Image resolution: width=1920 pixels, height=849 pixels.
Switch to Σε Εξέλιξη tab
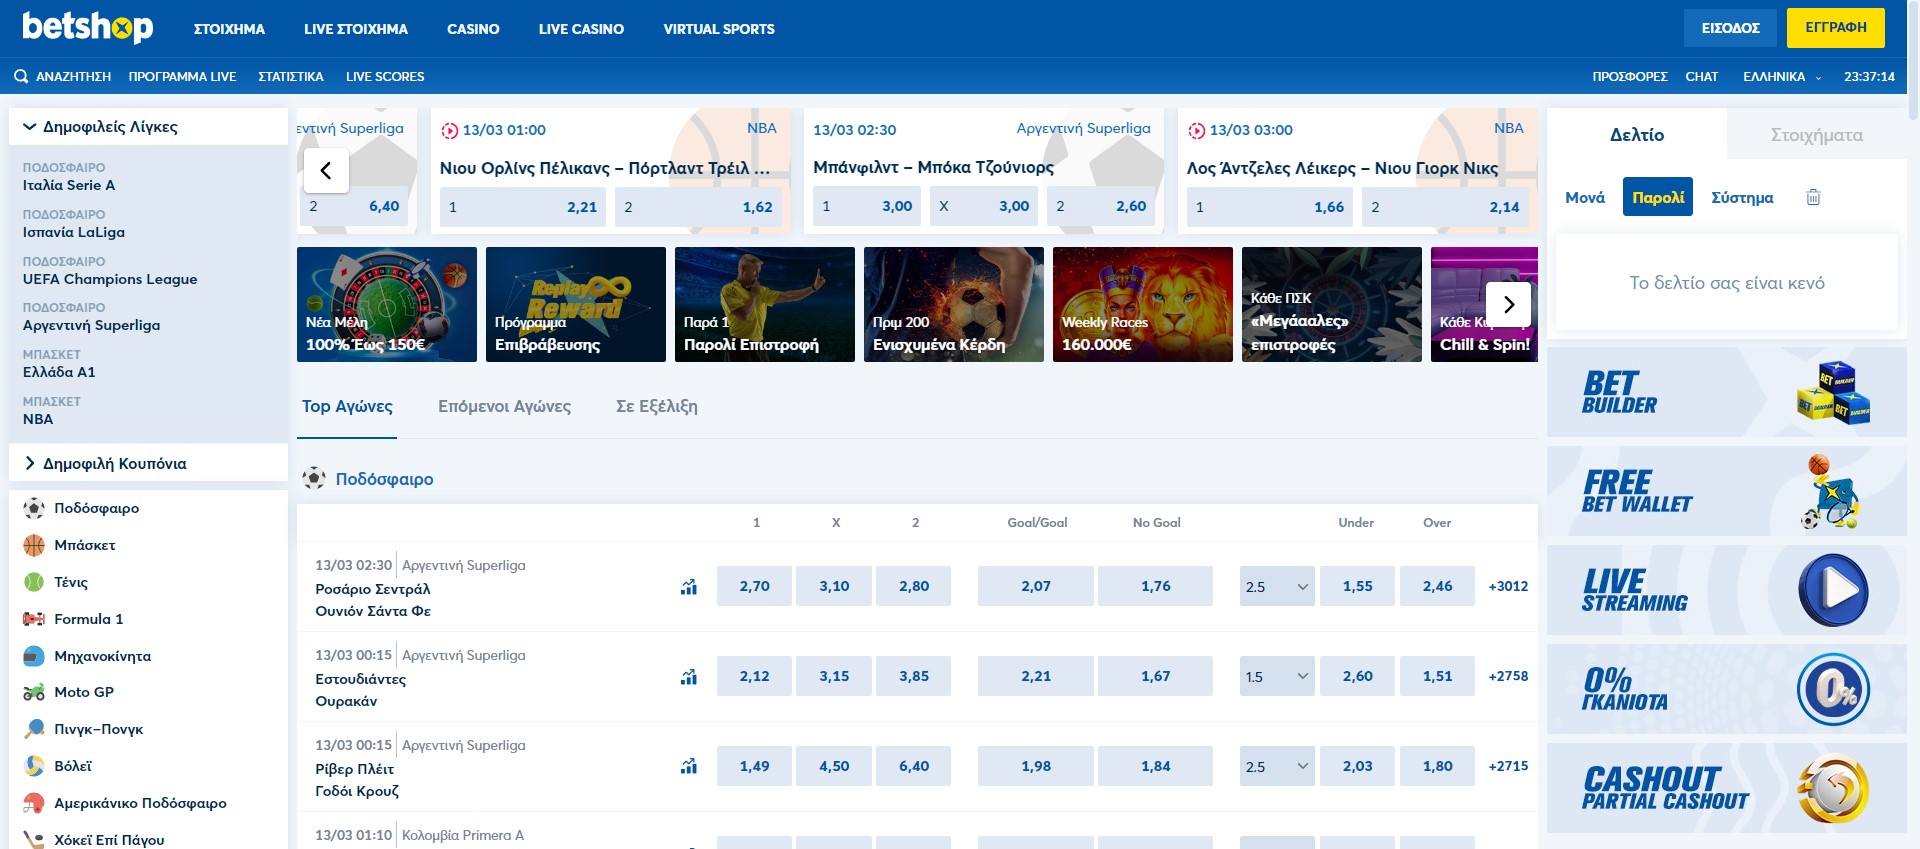point(657,406)
